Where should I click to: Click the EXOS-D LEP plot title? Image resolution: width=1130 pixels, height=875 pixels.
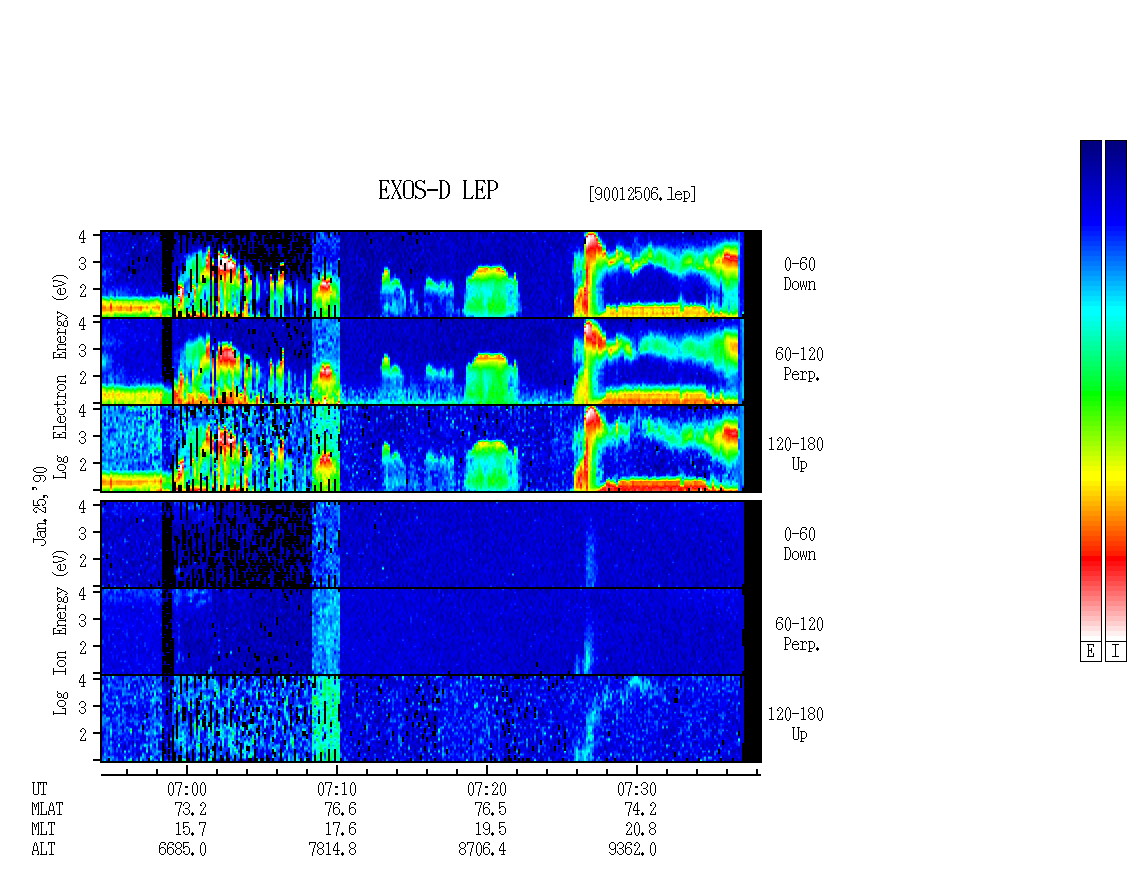click(438, 190)
